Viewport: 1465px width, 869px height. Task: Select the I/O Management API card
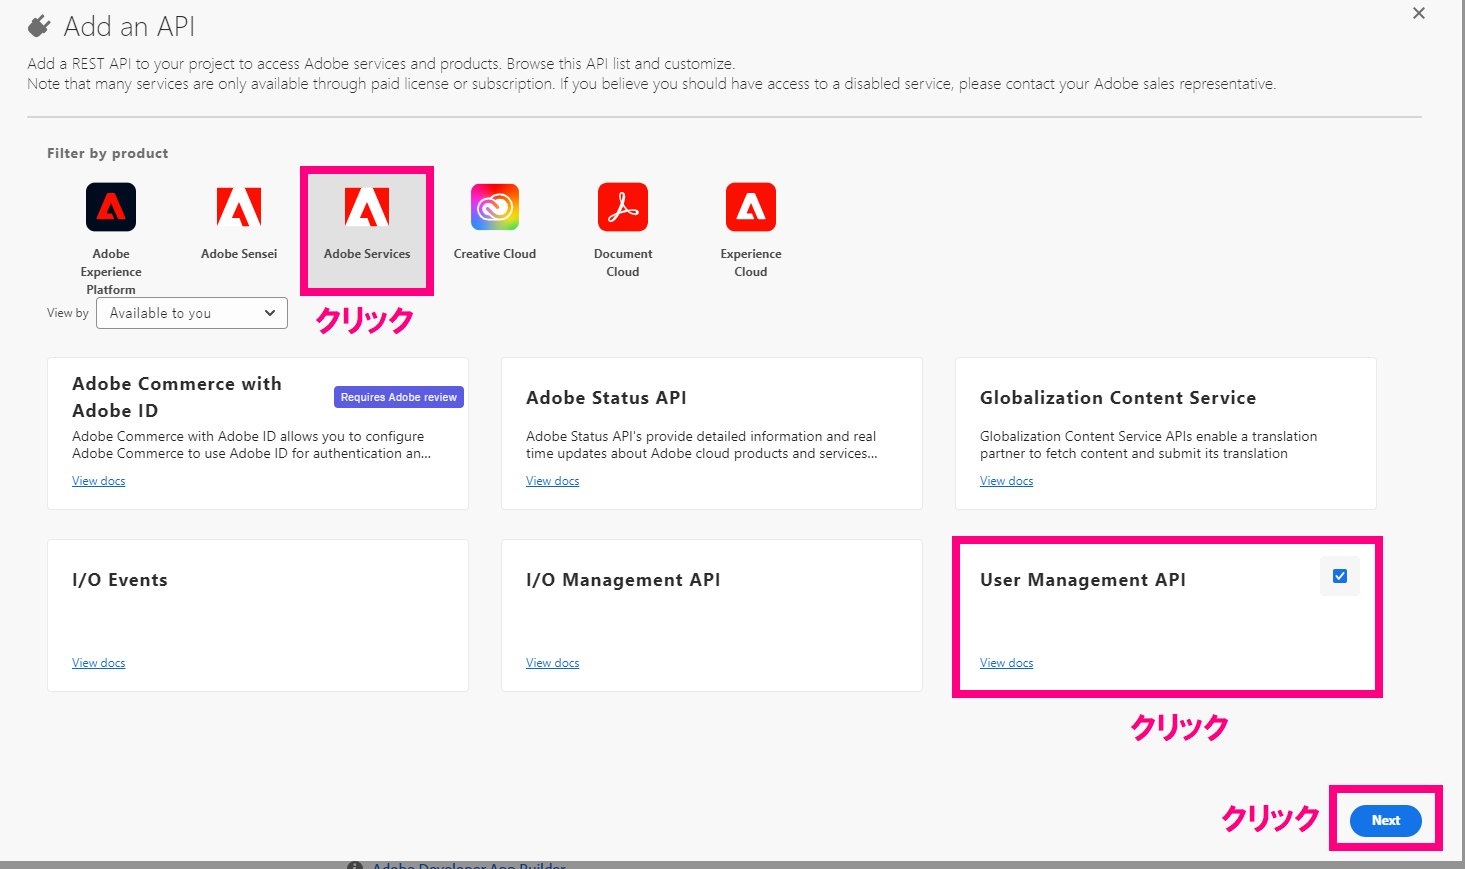712,616
